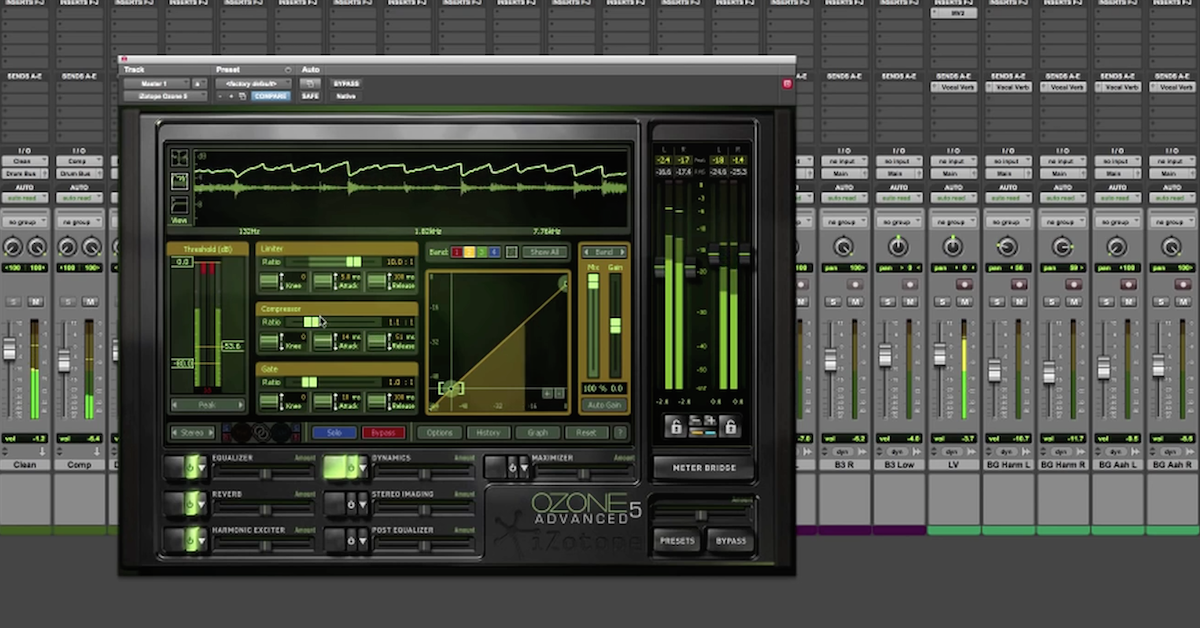This screenshot has width=1200, height=628.
Task: Click the right arrow of the Band selector
Action: 622,253
